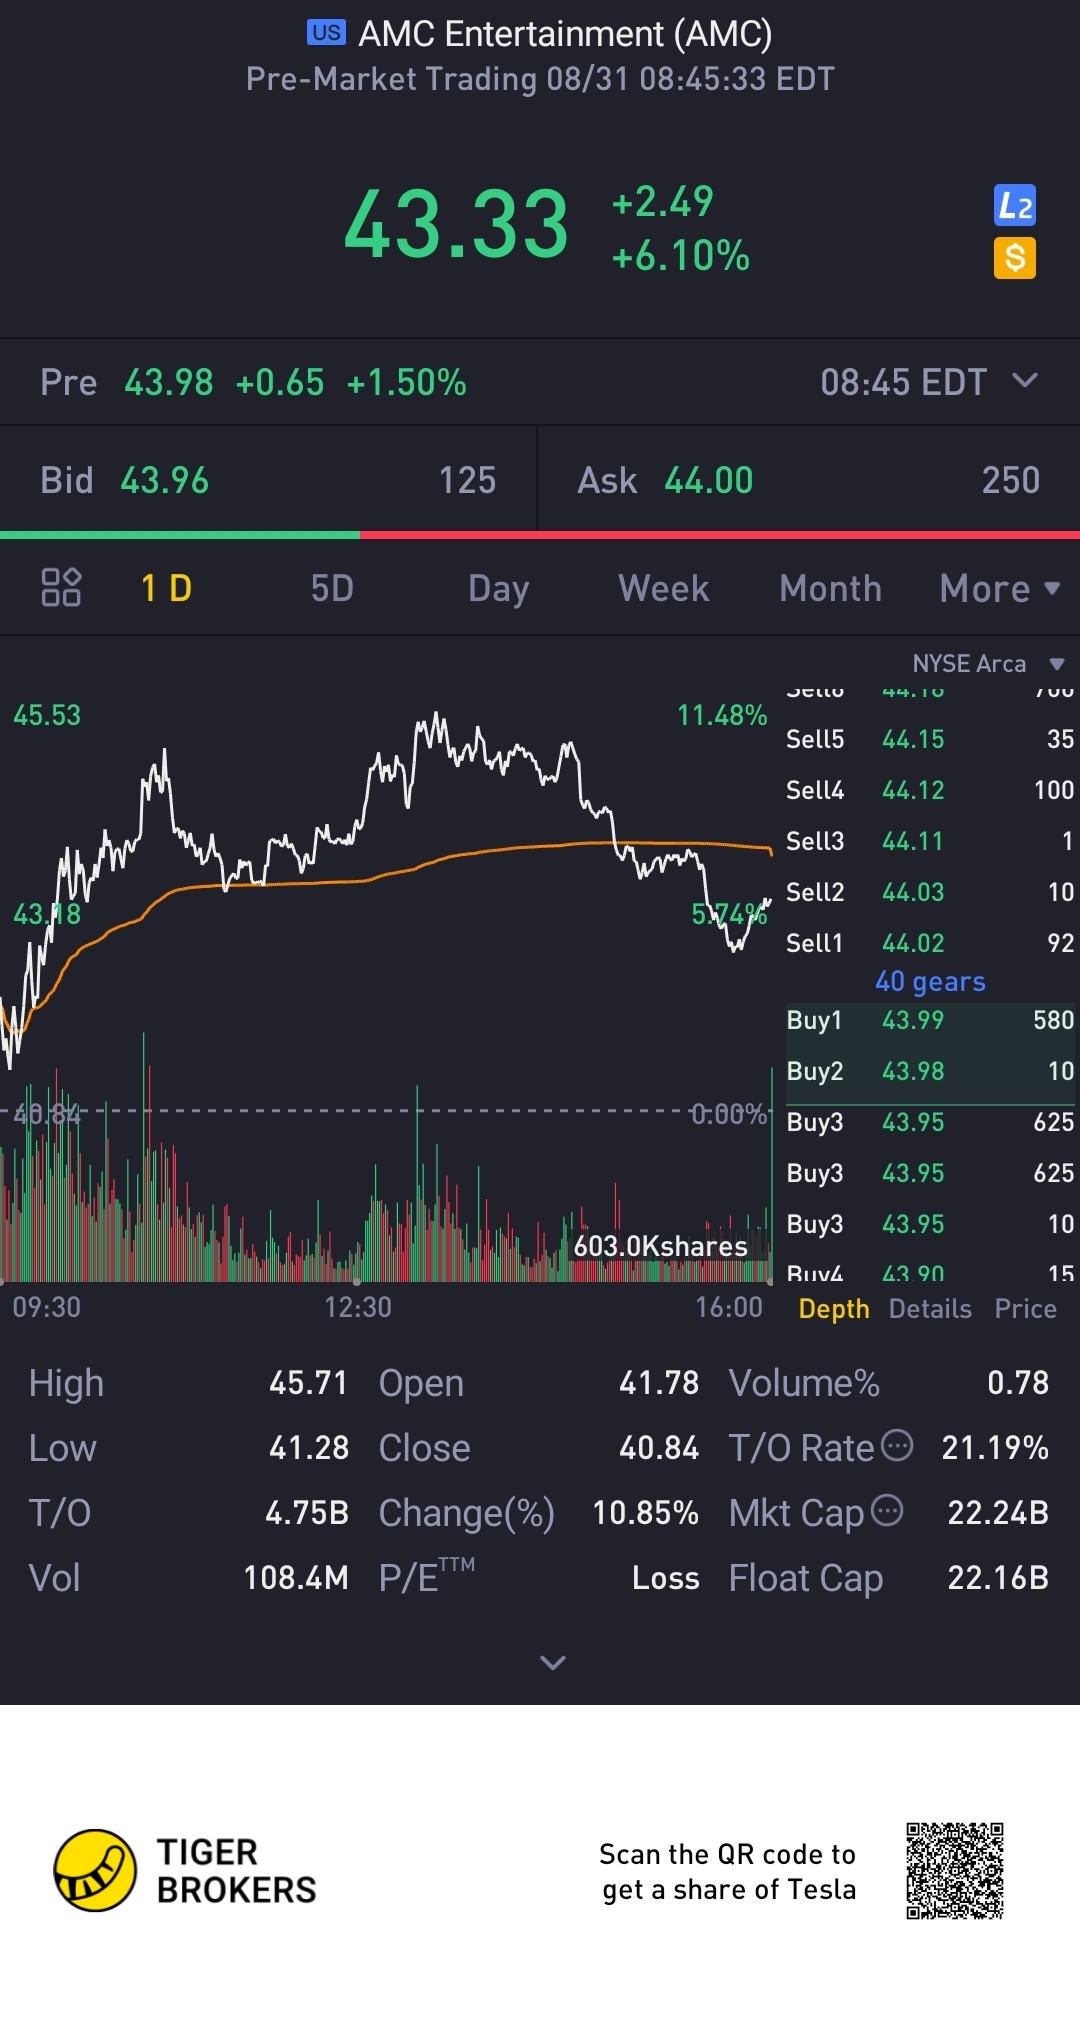The height and width of the screenshot is (2037, 1080).
Task: Tap the P/E TTM Loss value
Action: pyautogui.click(x=665, y=1578)
